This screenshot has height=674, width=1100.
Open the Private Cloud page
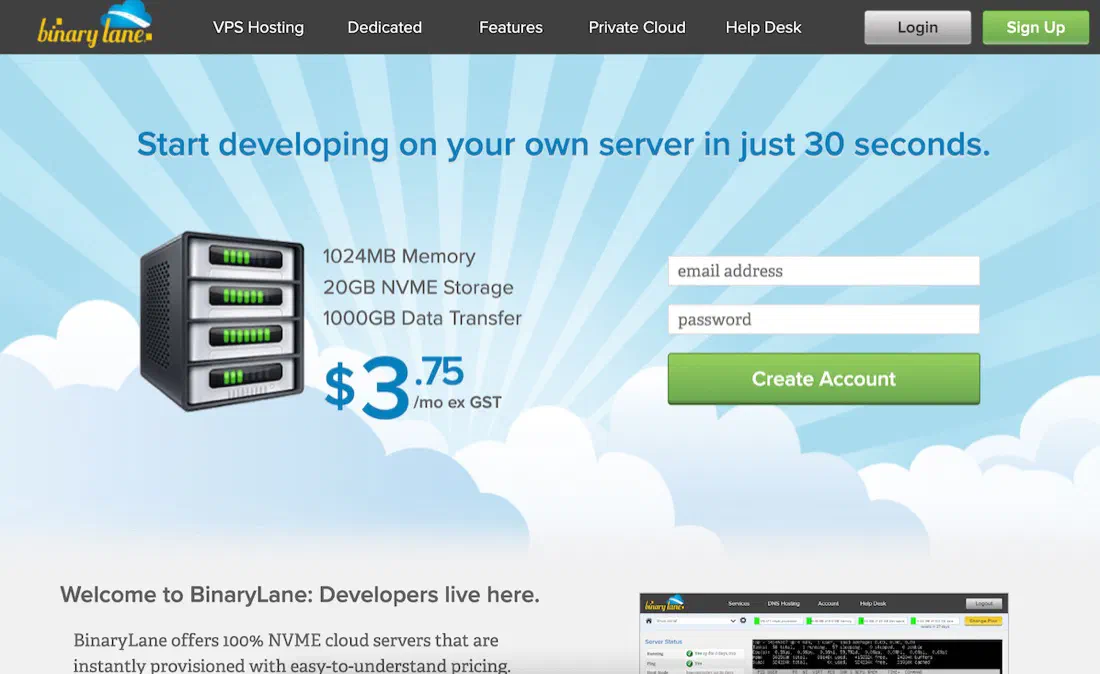637,27
